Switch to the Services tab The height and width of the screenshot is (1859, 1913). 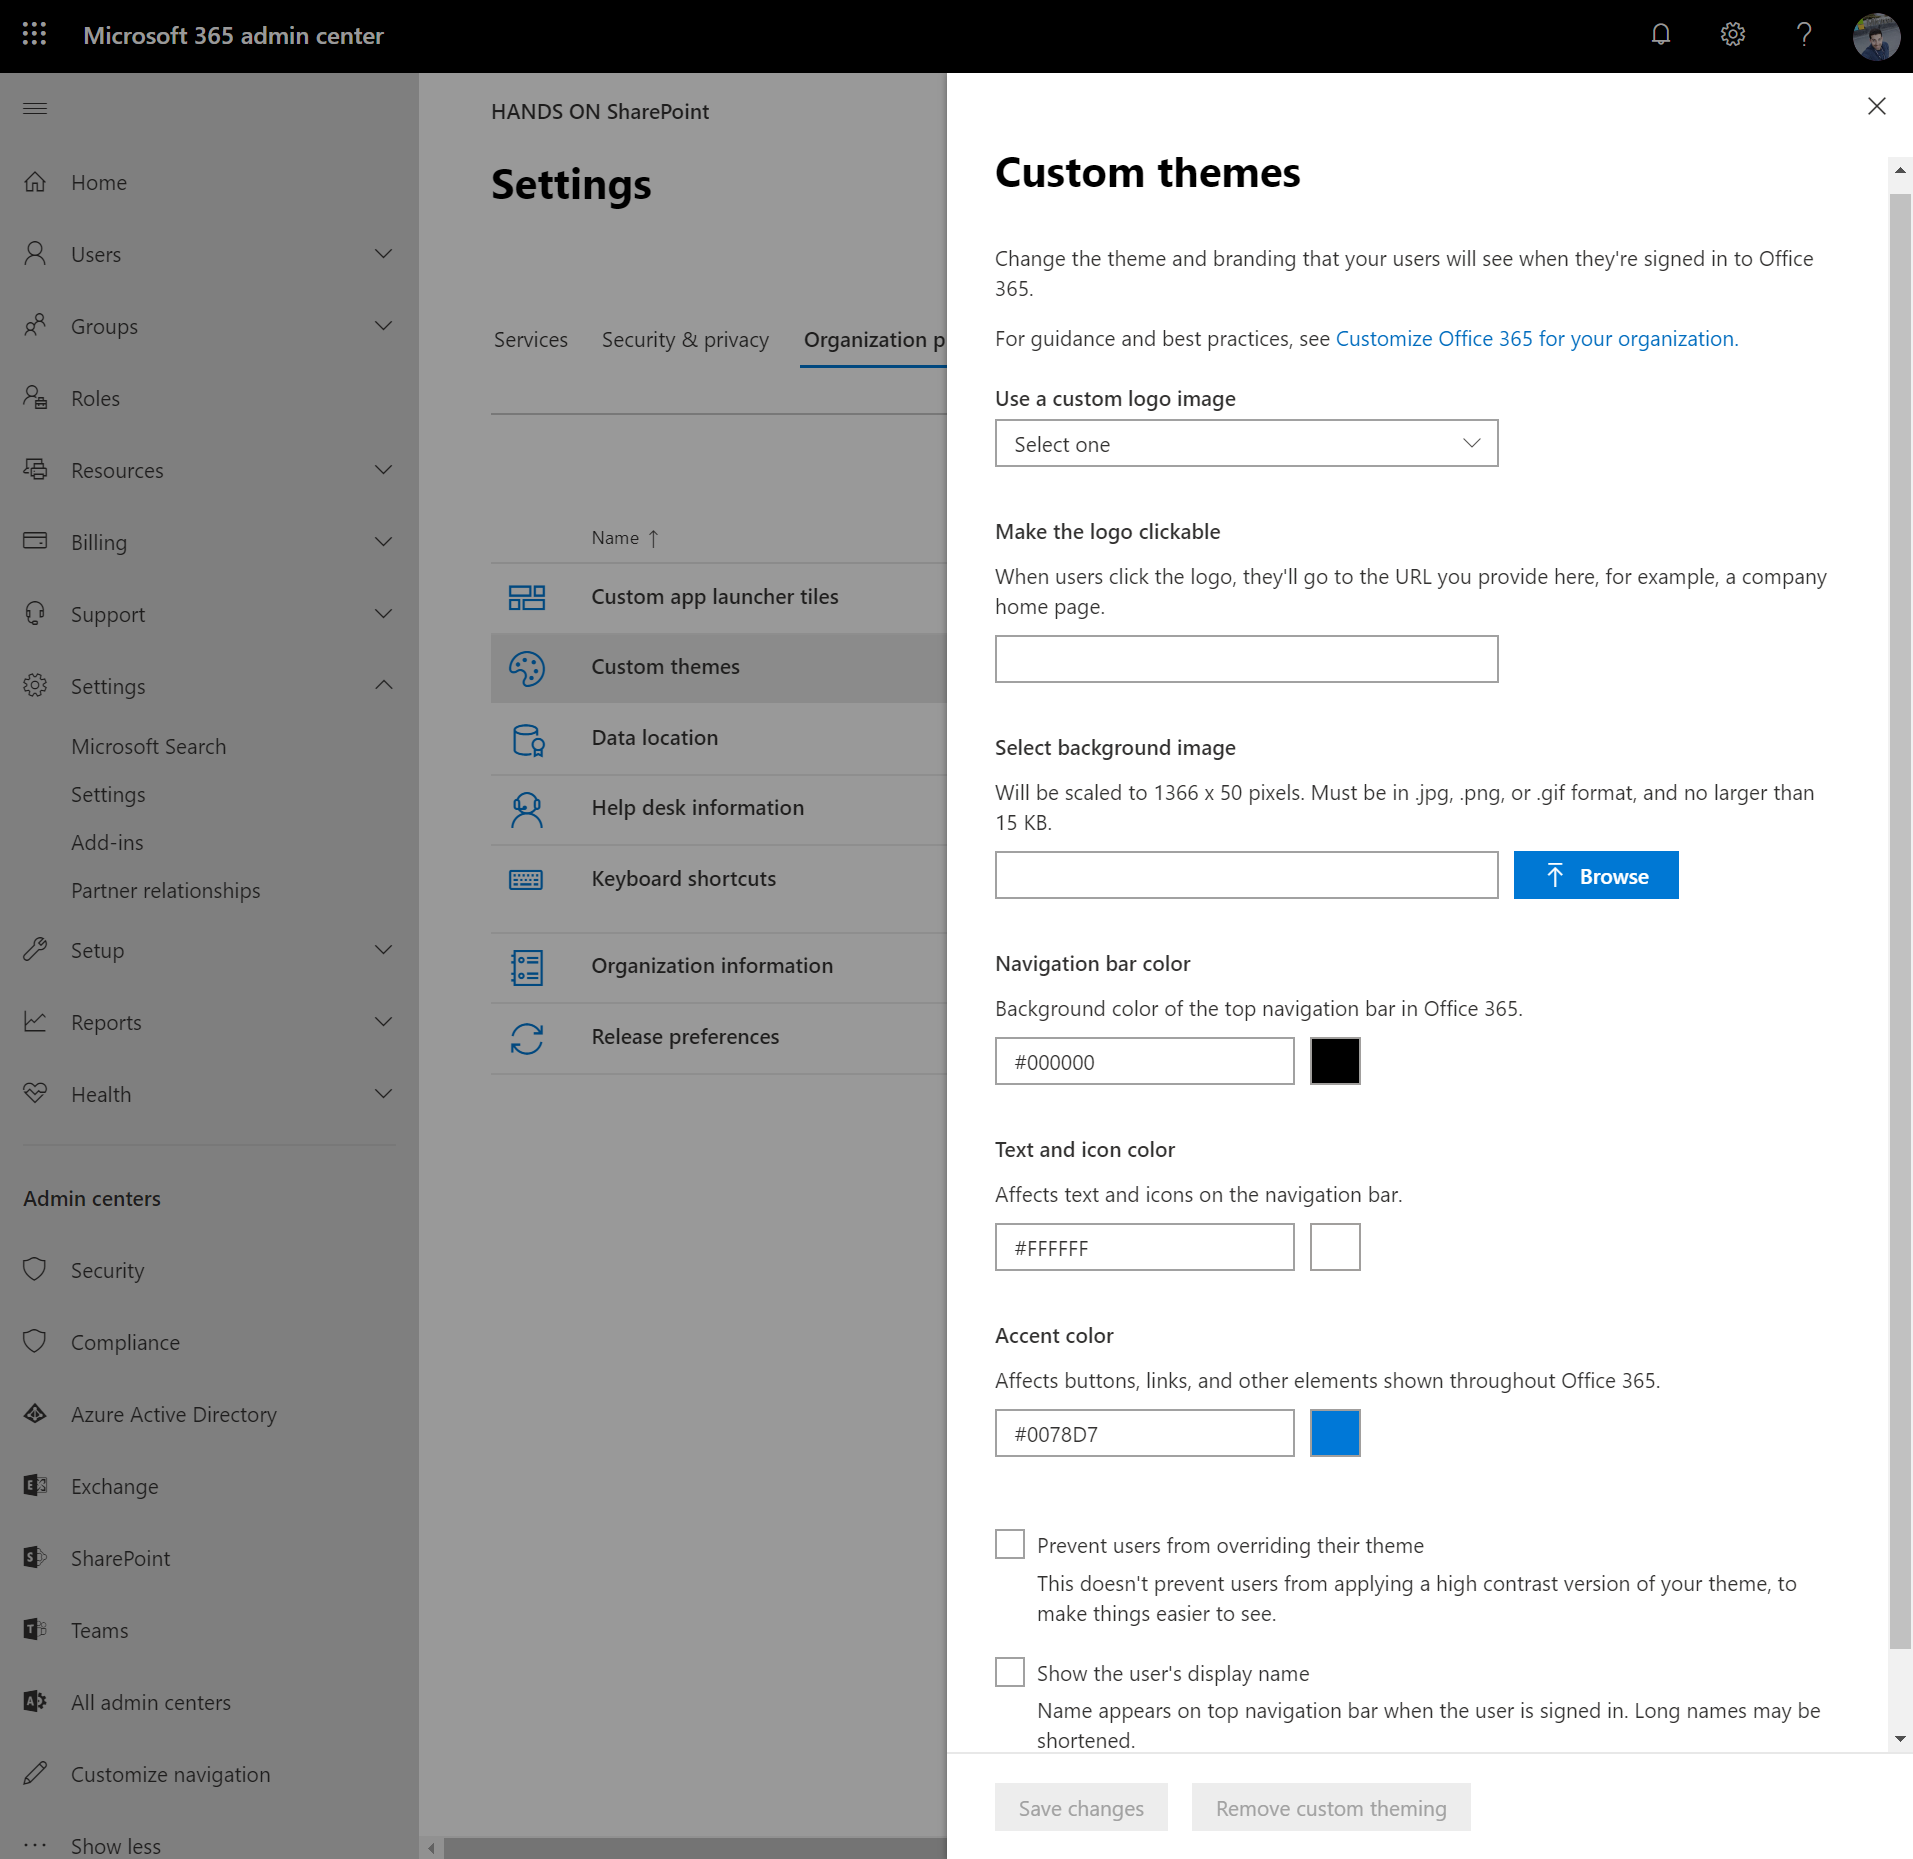tap(530, 340)
